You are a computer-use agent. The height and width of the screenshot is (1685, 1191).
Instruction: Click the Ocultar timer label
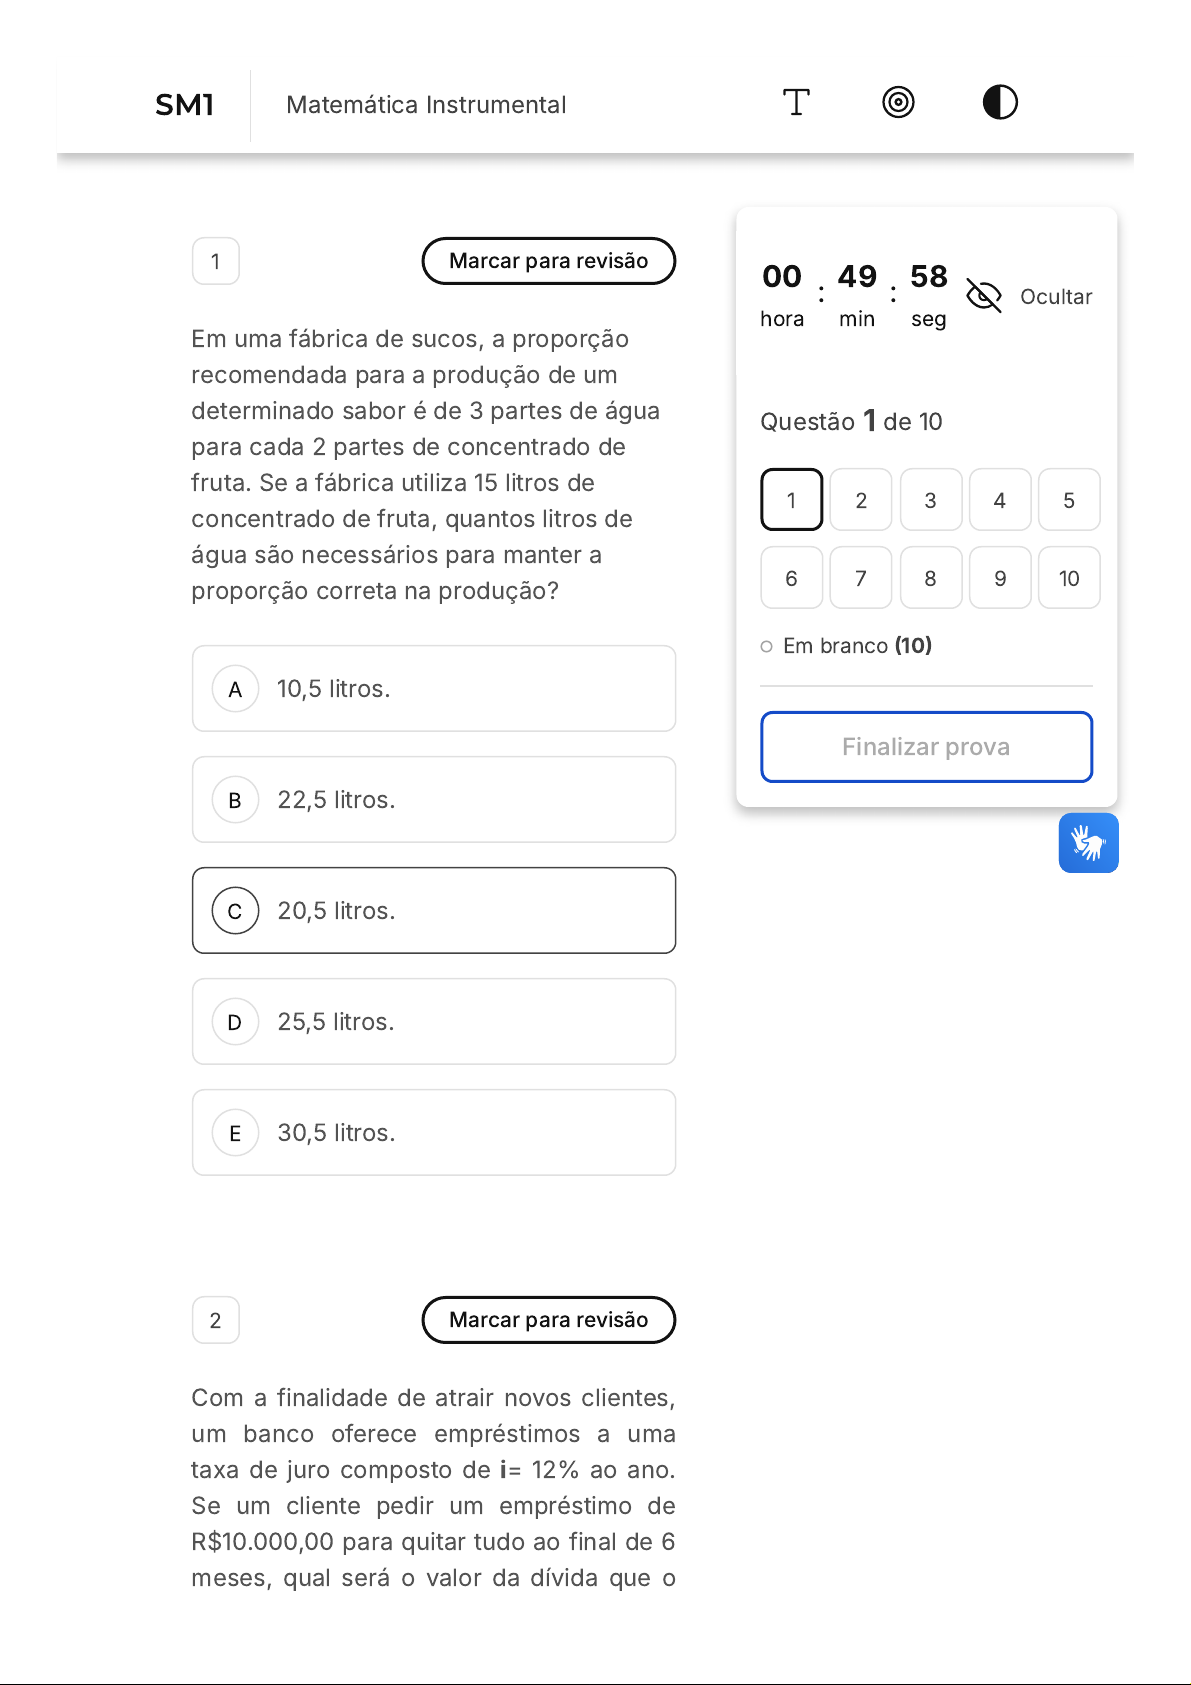coord(1056,297)
